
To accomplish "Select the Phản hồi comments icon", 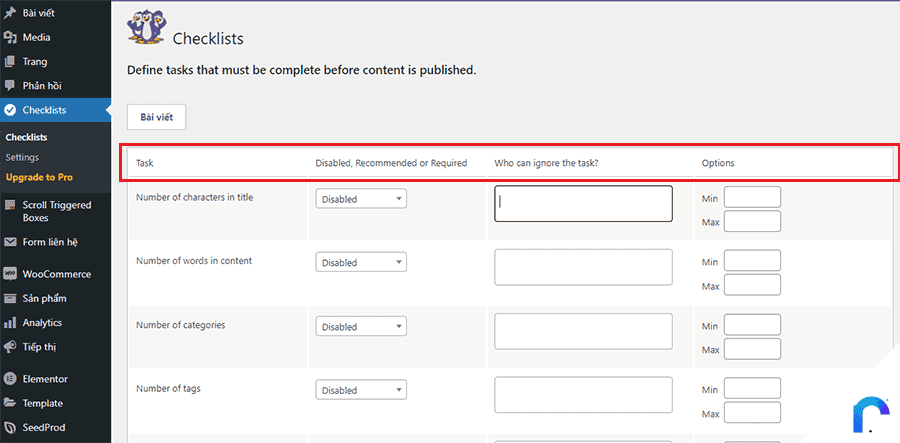I will coord(10,86).
